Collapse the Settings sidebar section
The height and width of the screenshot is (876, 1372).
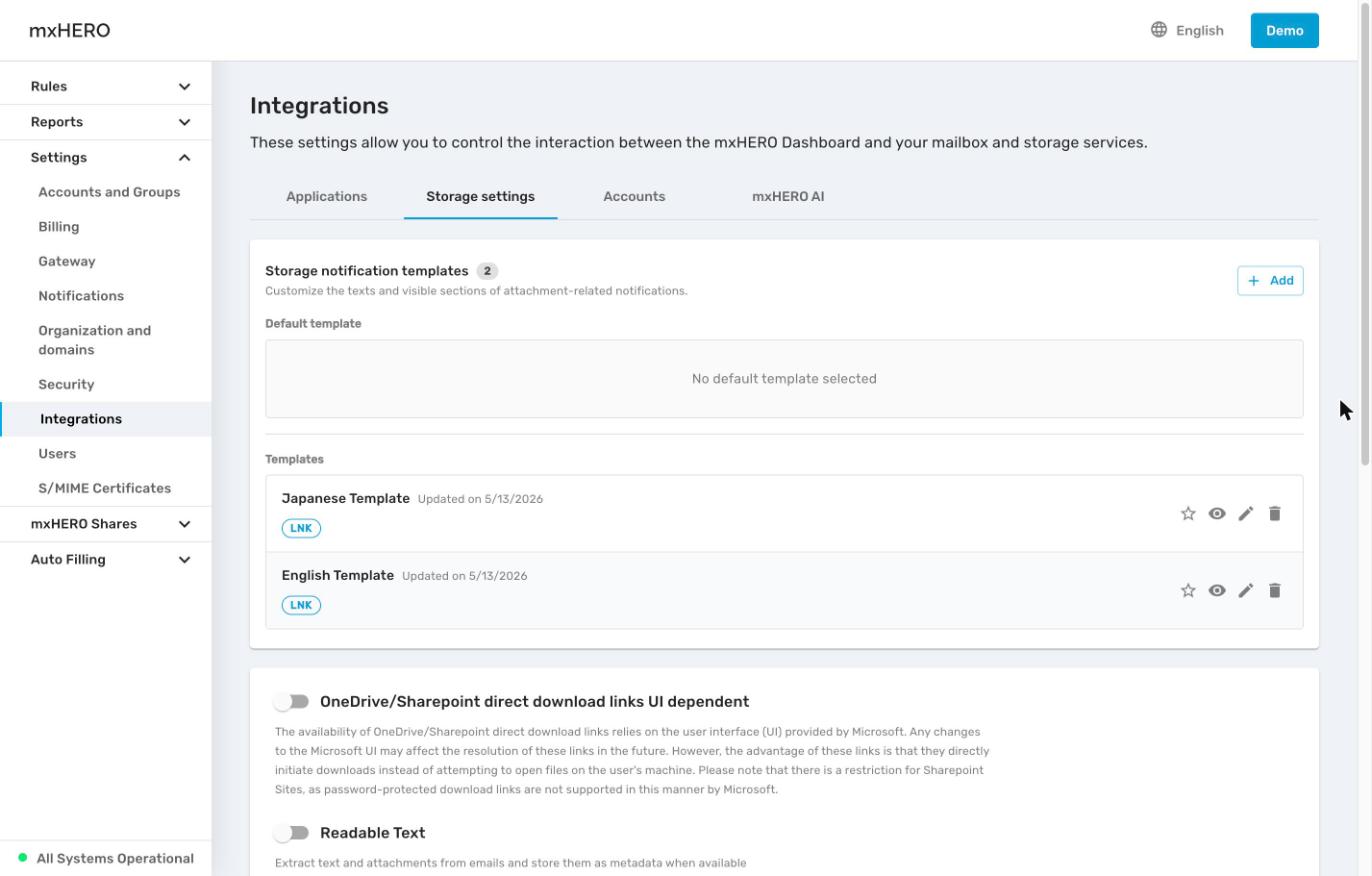(x=106, y=157)
